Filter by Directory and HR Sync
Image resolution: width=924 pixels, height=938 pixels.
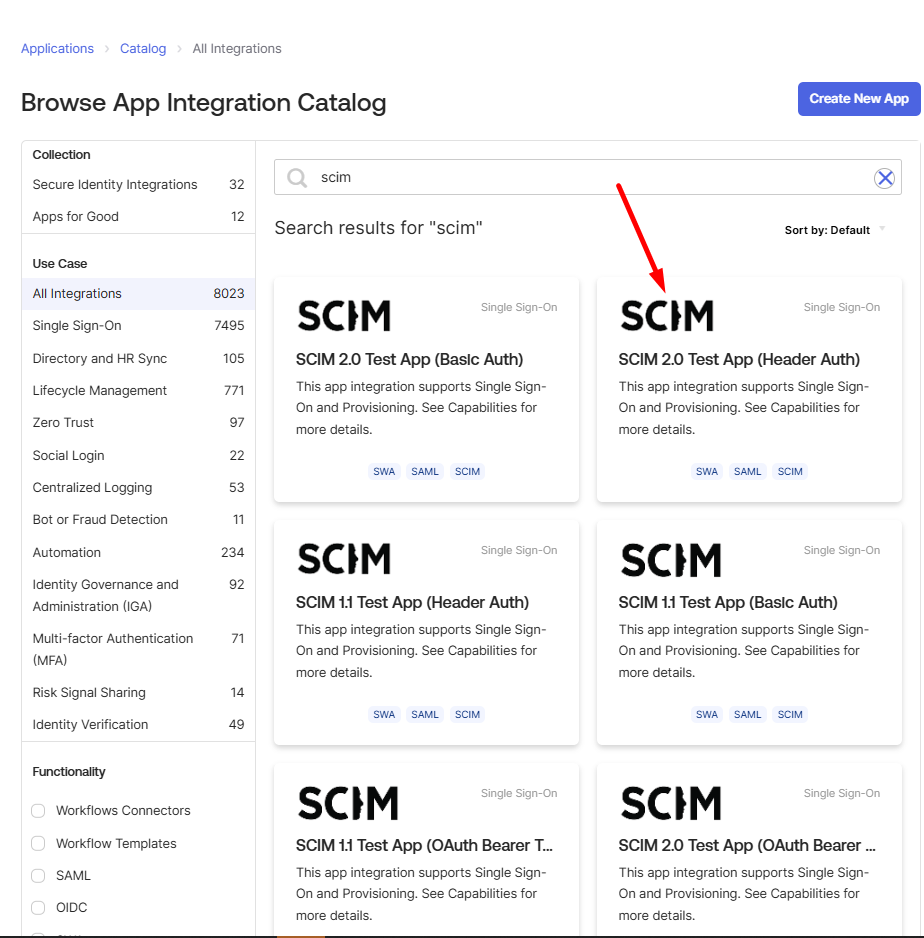click(x=138, y=358)
